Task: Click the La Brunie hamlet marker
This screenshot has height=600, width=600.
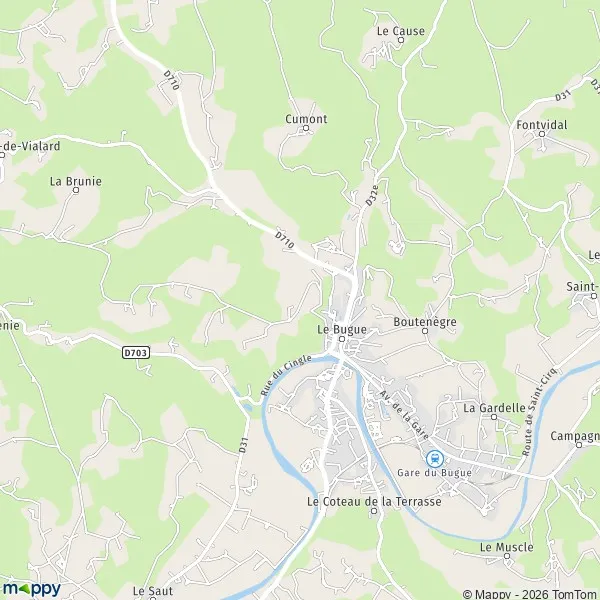Action: pyautogui.click(x=76, y=190)
